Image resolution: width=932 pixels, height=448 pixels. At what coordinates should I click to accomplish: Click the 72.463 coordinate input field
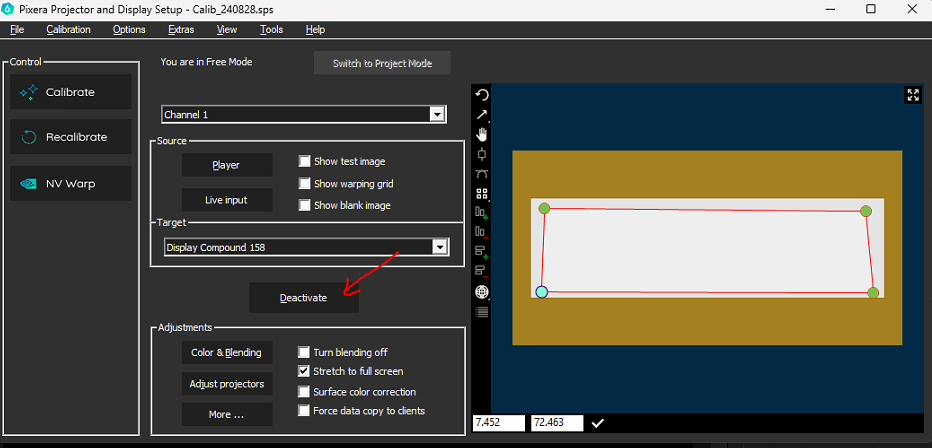(x=554, y=423)
